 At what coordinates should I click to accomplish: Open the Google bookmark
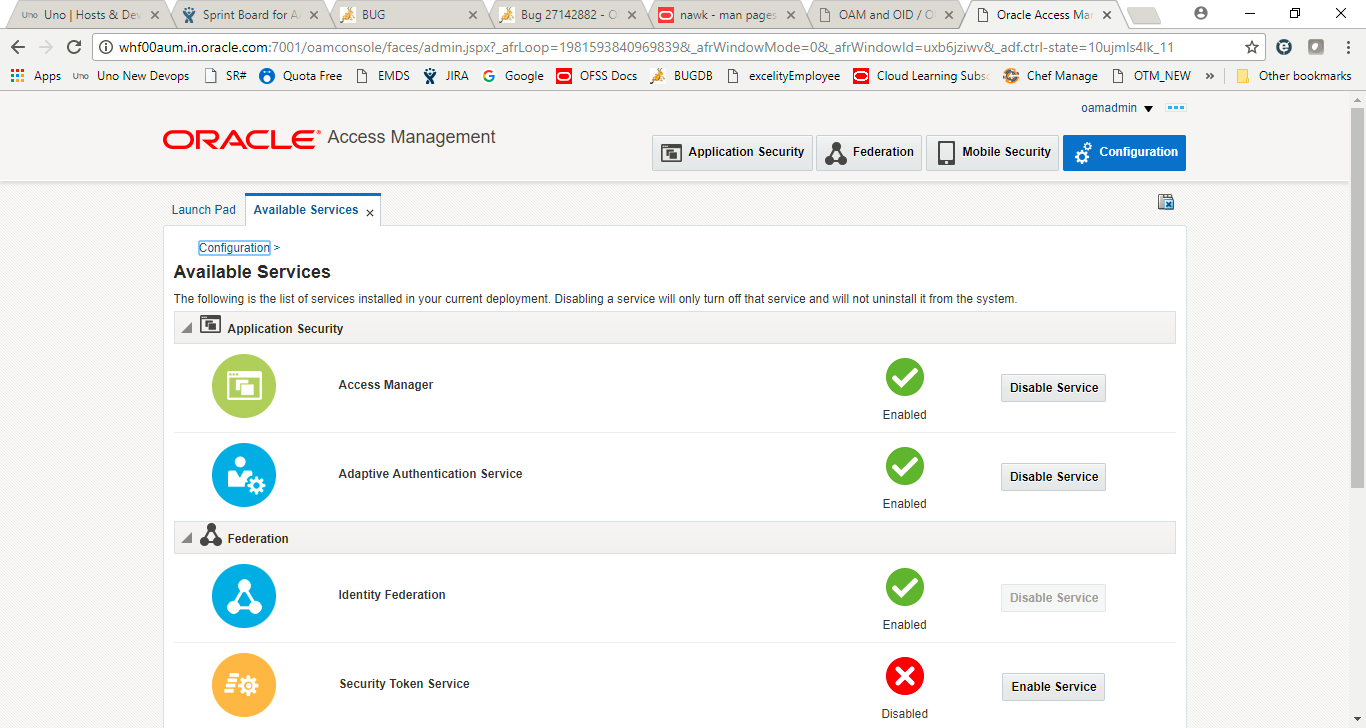coord(512,76)
